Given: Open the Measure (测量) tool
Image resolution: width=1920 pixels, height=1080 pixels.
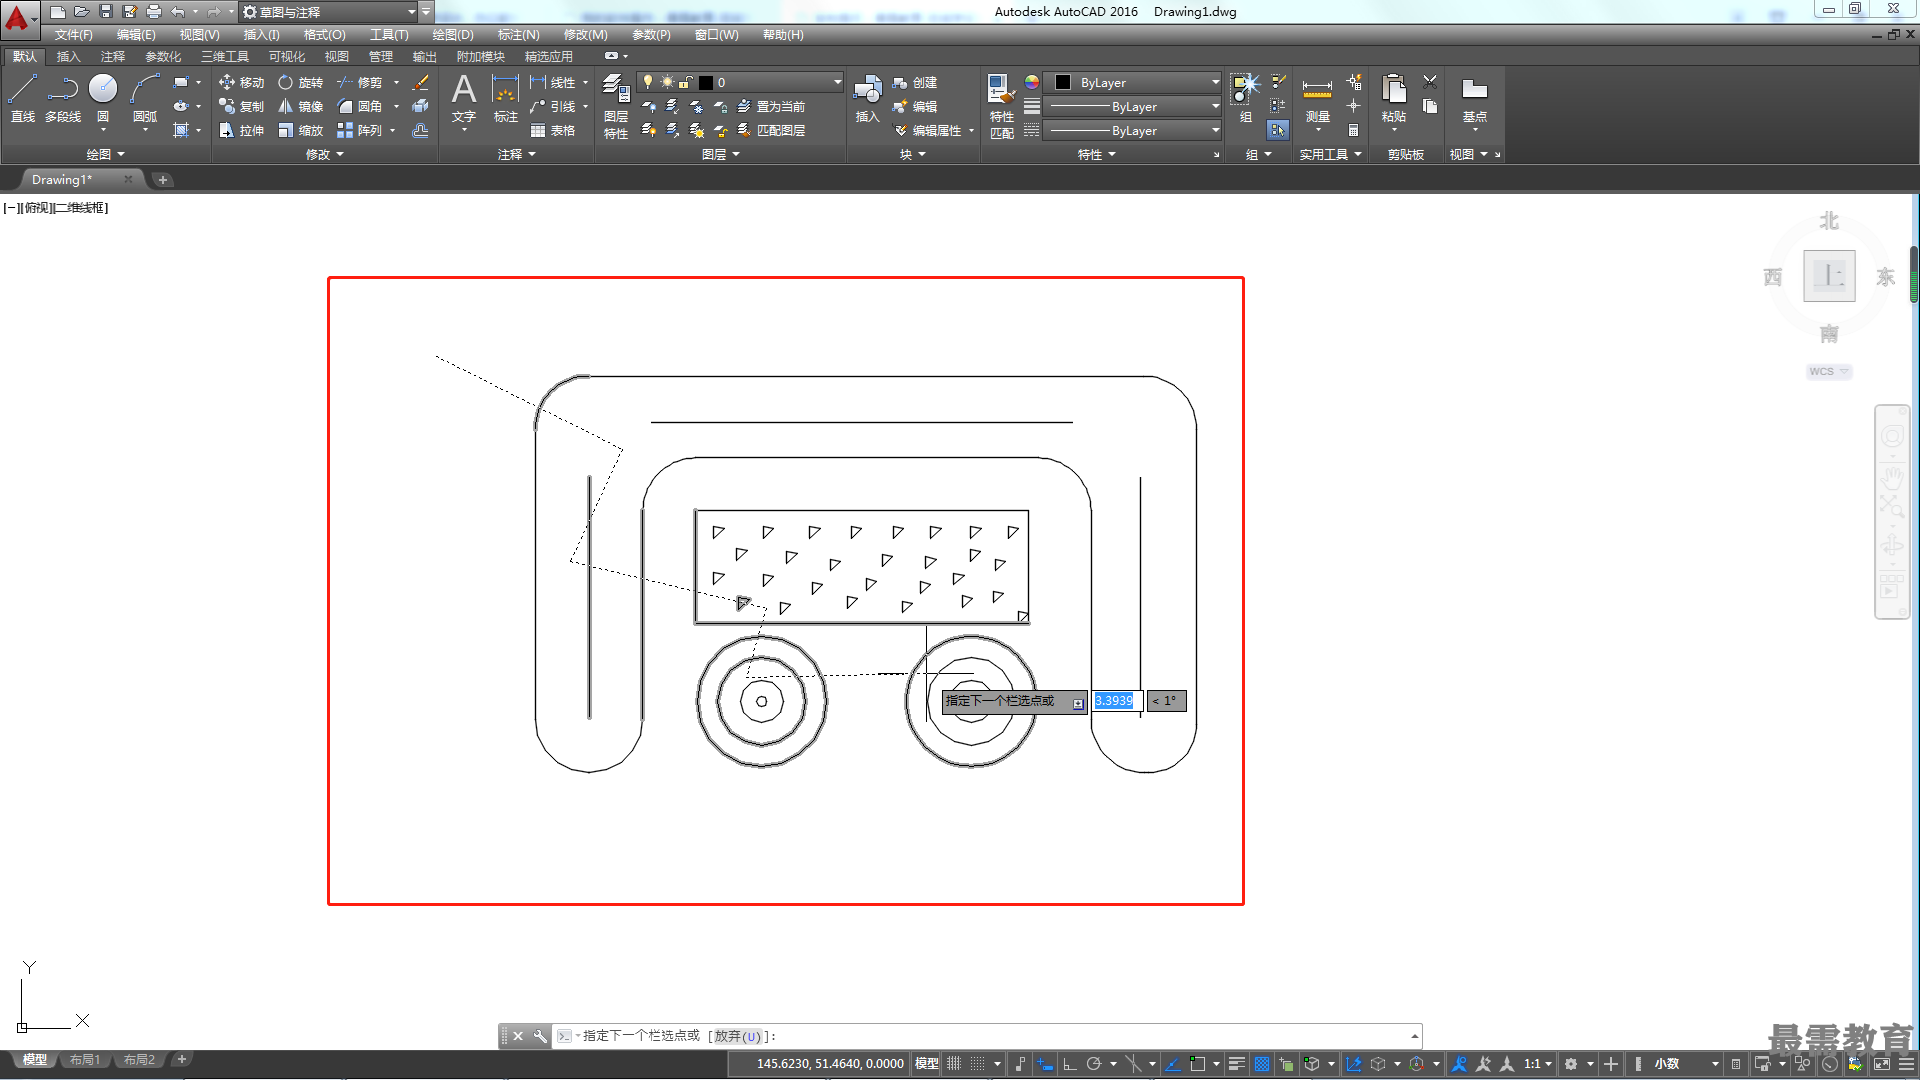Looking at the screenshot, I should [x=1317, y=98].
